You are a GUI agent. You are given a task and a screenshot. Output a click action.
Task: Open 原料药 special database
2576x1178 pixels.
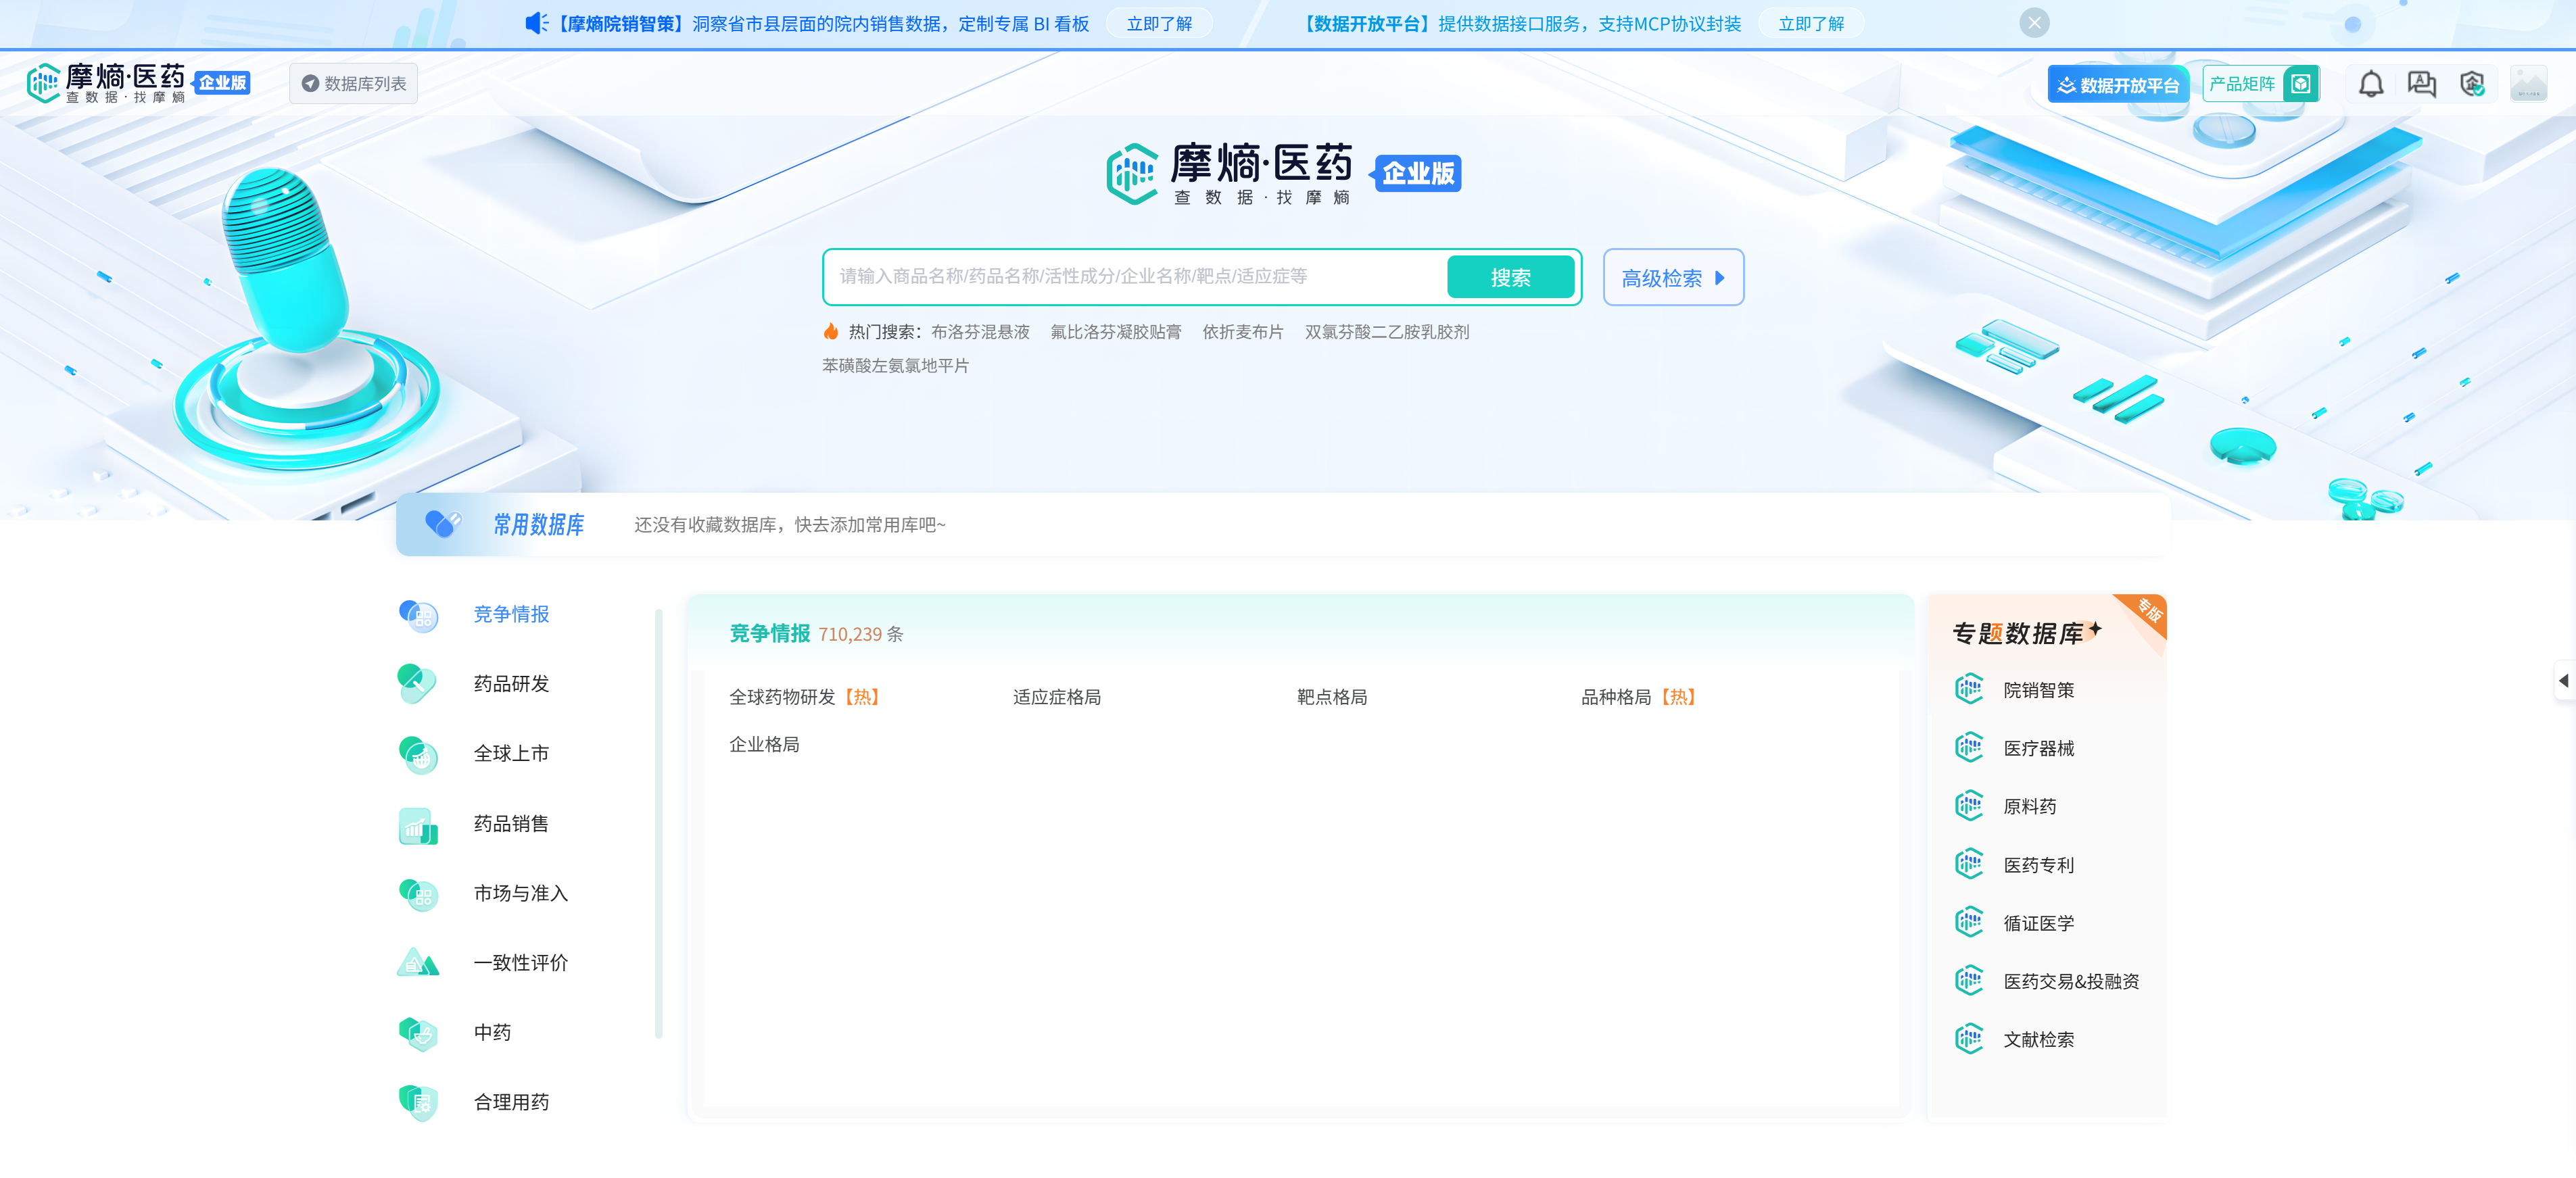coord(2029,807)
